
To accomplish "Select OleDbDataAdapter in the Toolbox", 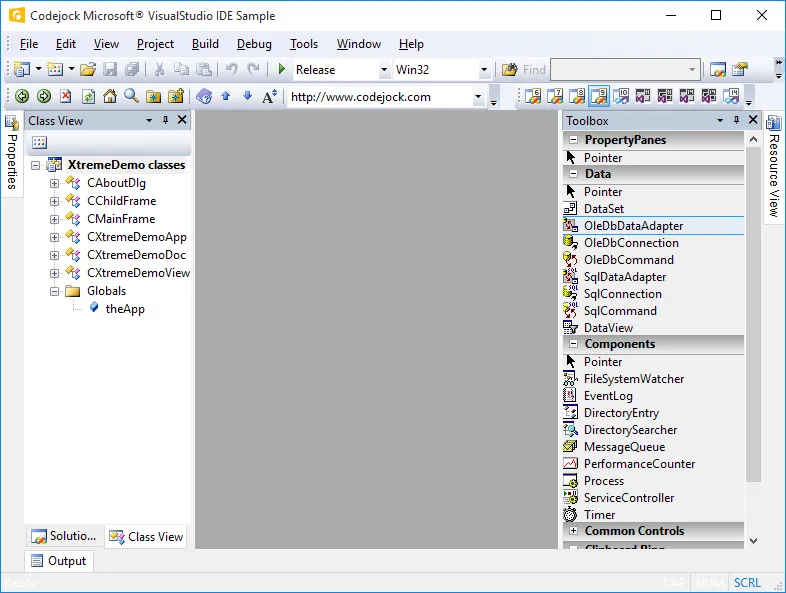I will (653, 226).
